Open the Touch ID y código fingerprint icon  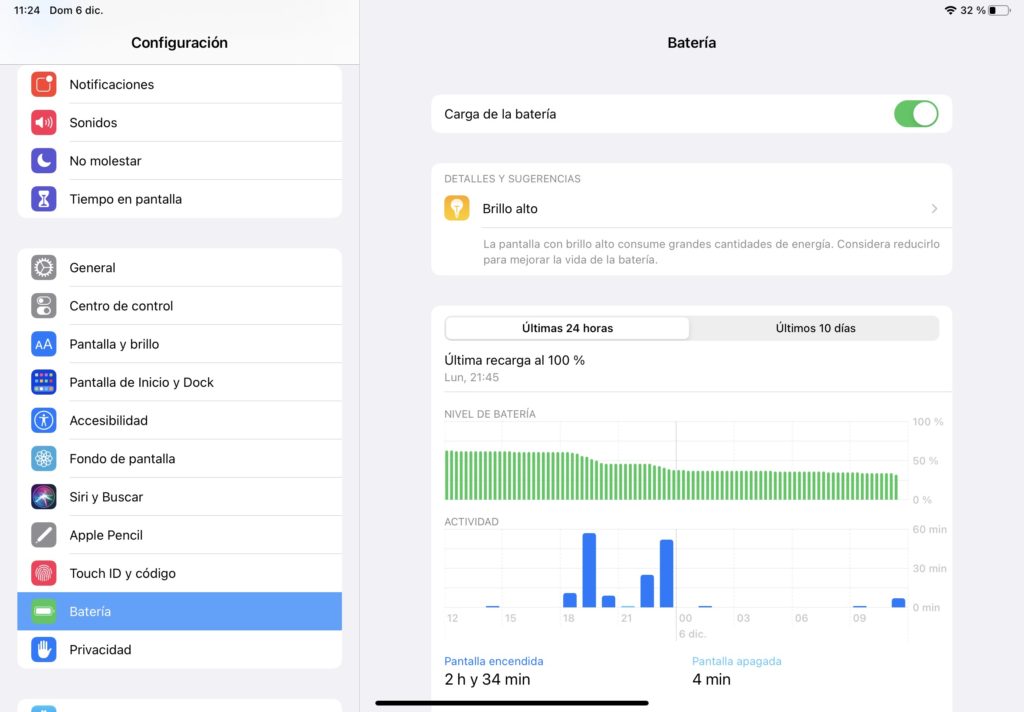pos(44,573)
